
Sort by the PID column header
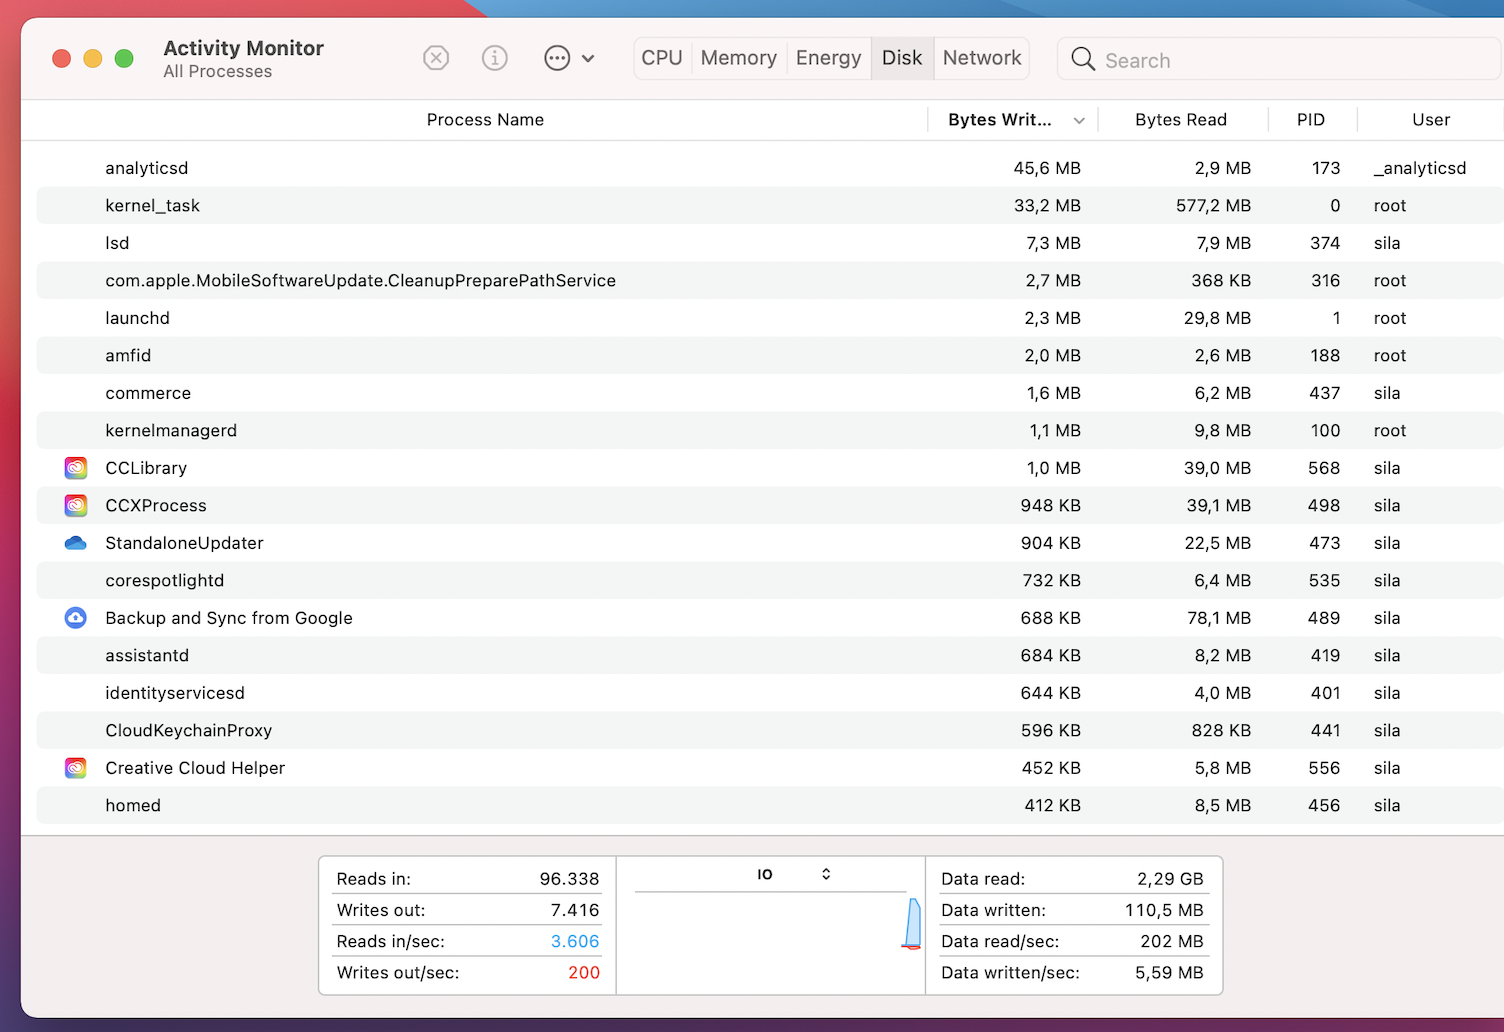[x=1311, y=120]
